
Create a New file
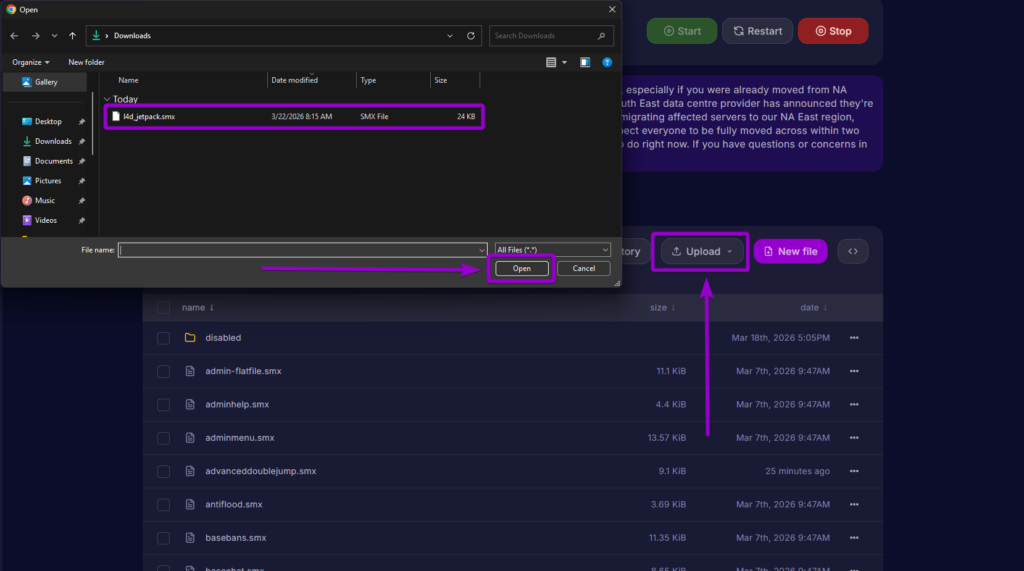pyautogui.click(x=790, y=252)
